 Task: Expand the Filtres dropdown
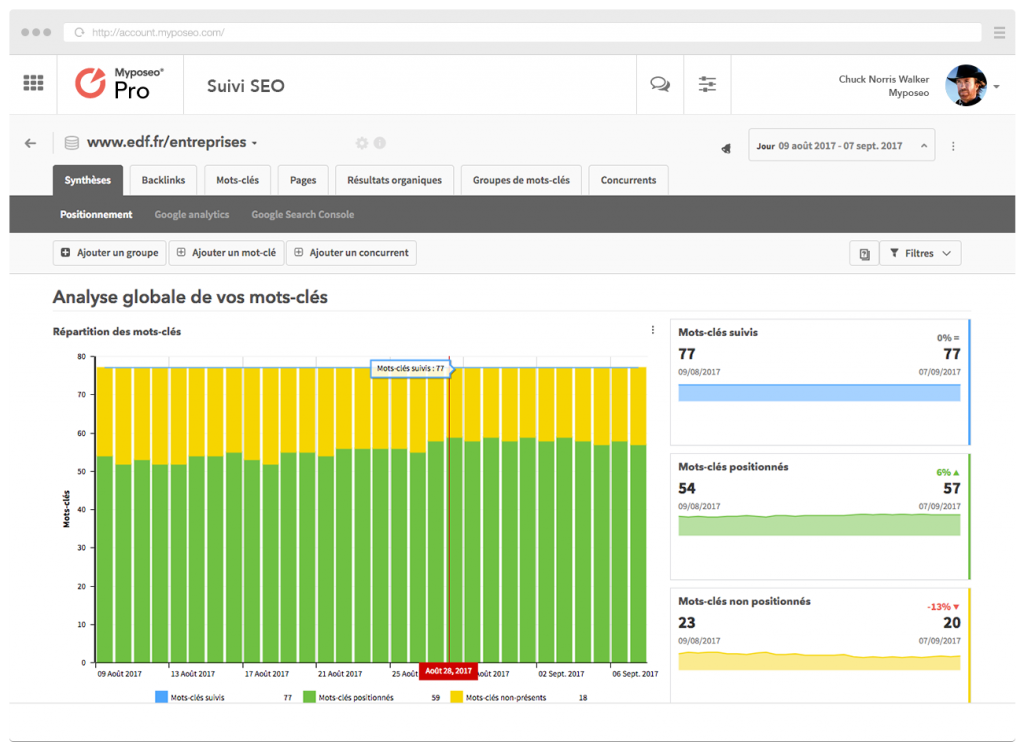(x=920, y=253)
